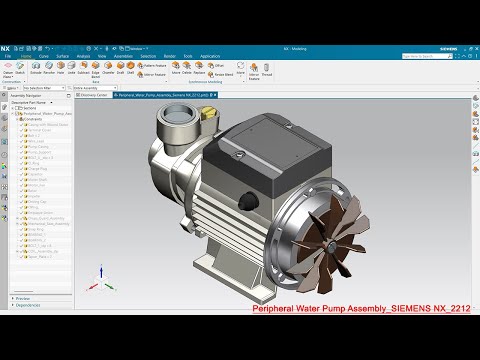Image resolution: width=480 pixels, height=360 pixels.
Task: Expand the Dependencies section
Action: coord(13,305)
